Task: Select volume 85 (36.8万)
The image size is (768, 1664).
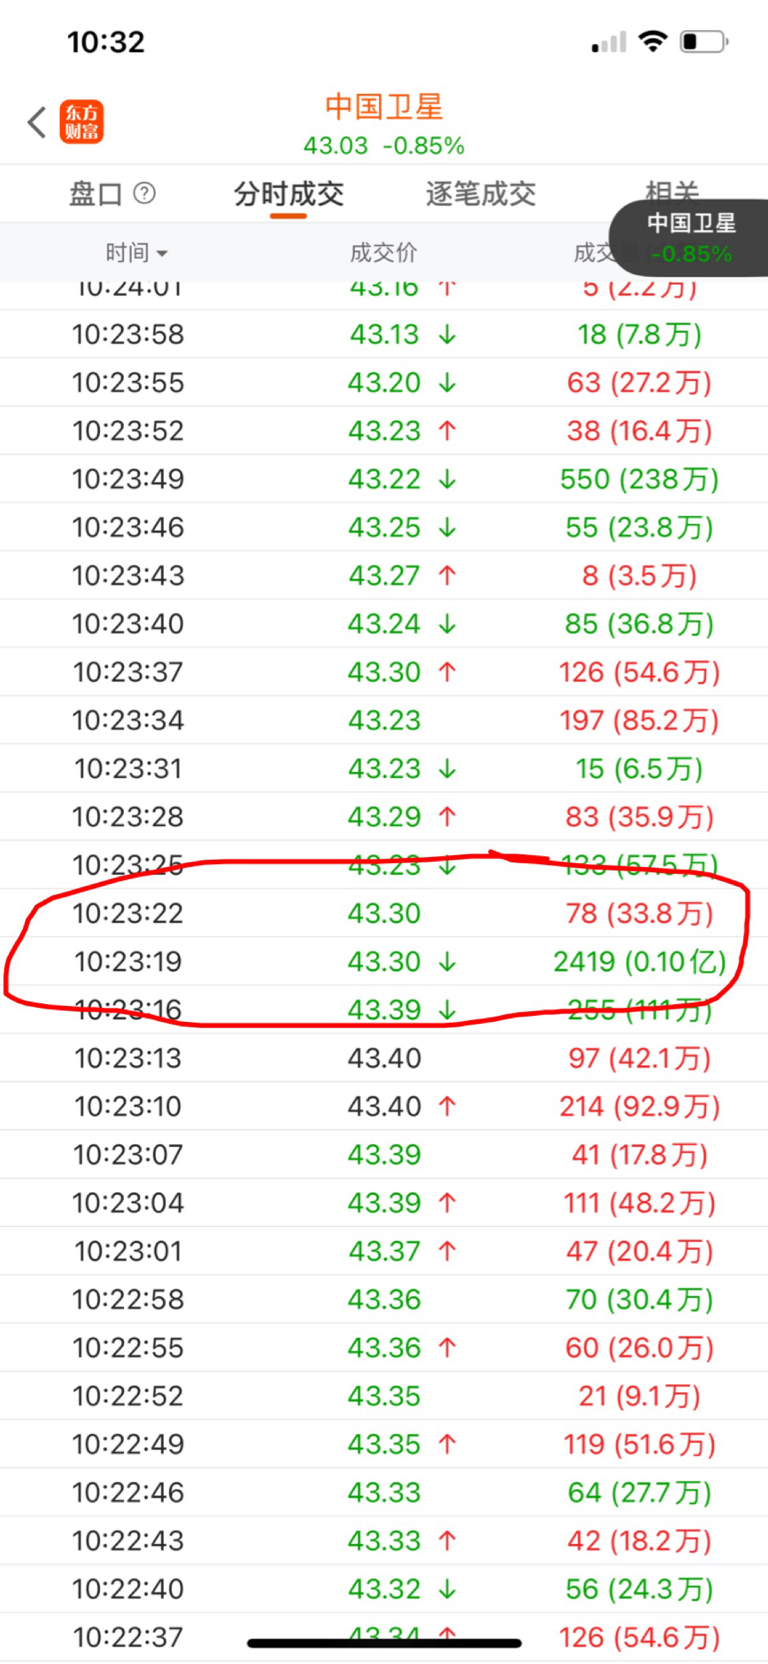Action: point(639,623)
